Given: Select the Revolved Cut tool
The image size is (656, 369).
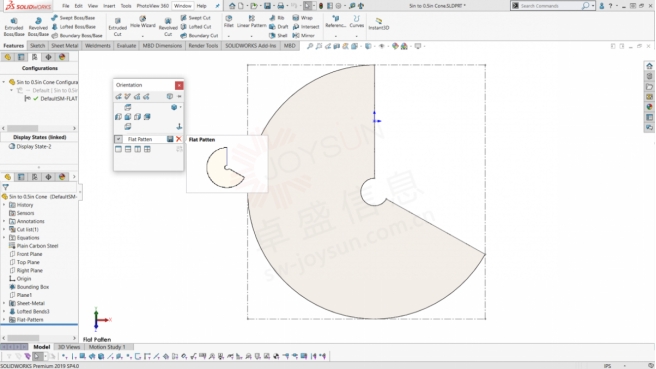Looking at the screenshot, I should coord(168,27).
